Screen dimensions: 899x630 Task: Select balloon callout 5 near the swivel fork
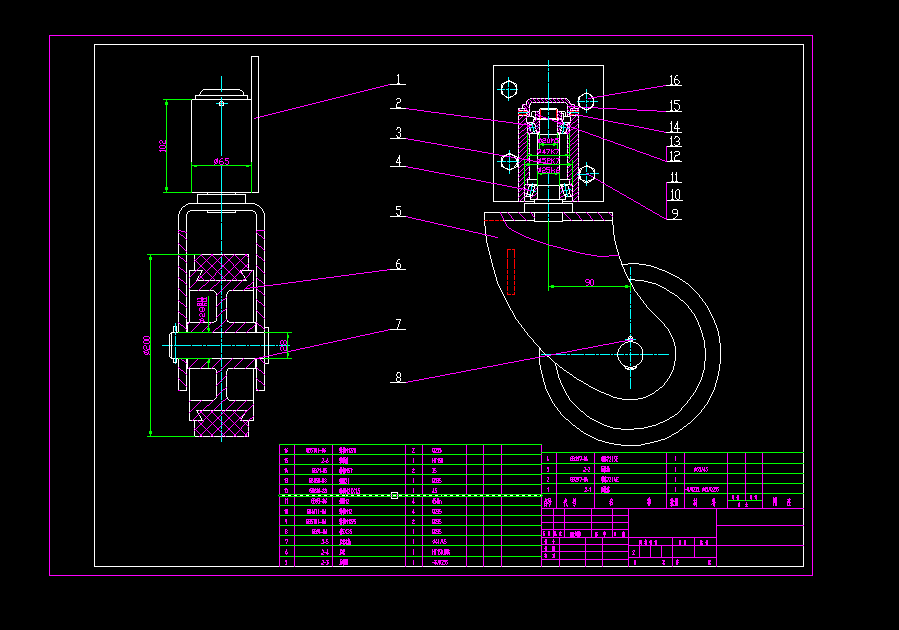tap(397, 210)
